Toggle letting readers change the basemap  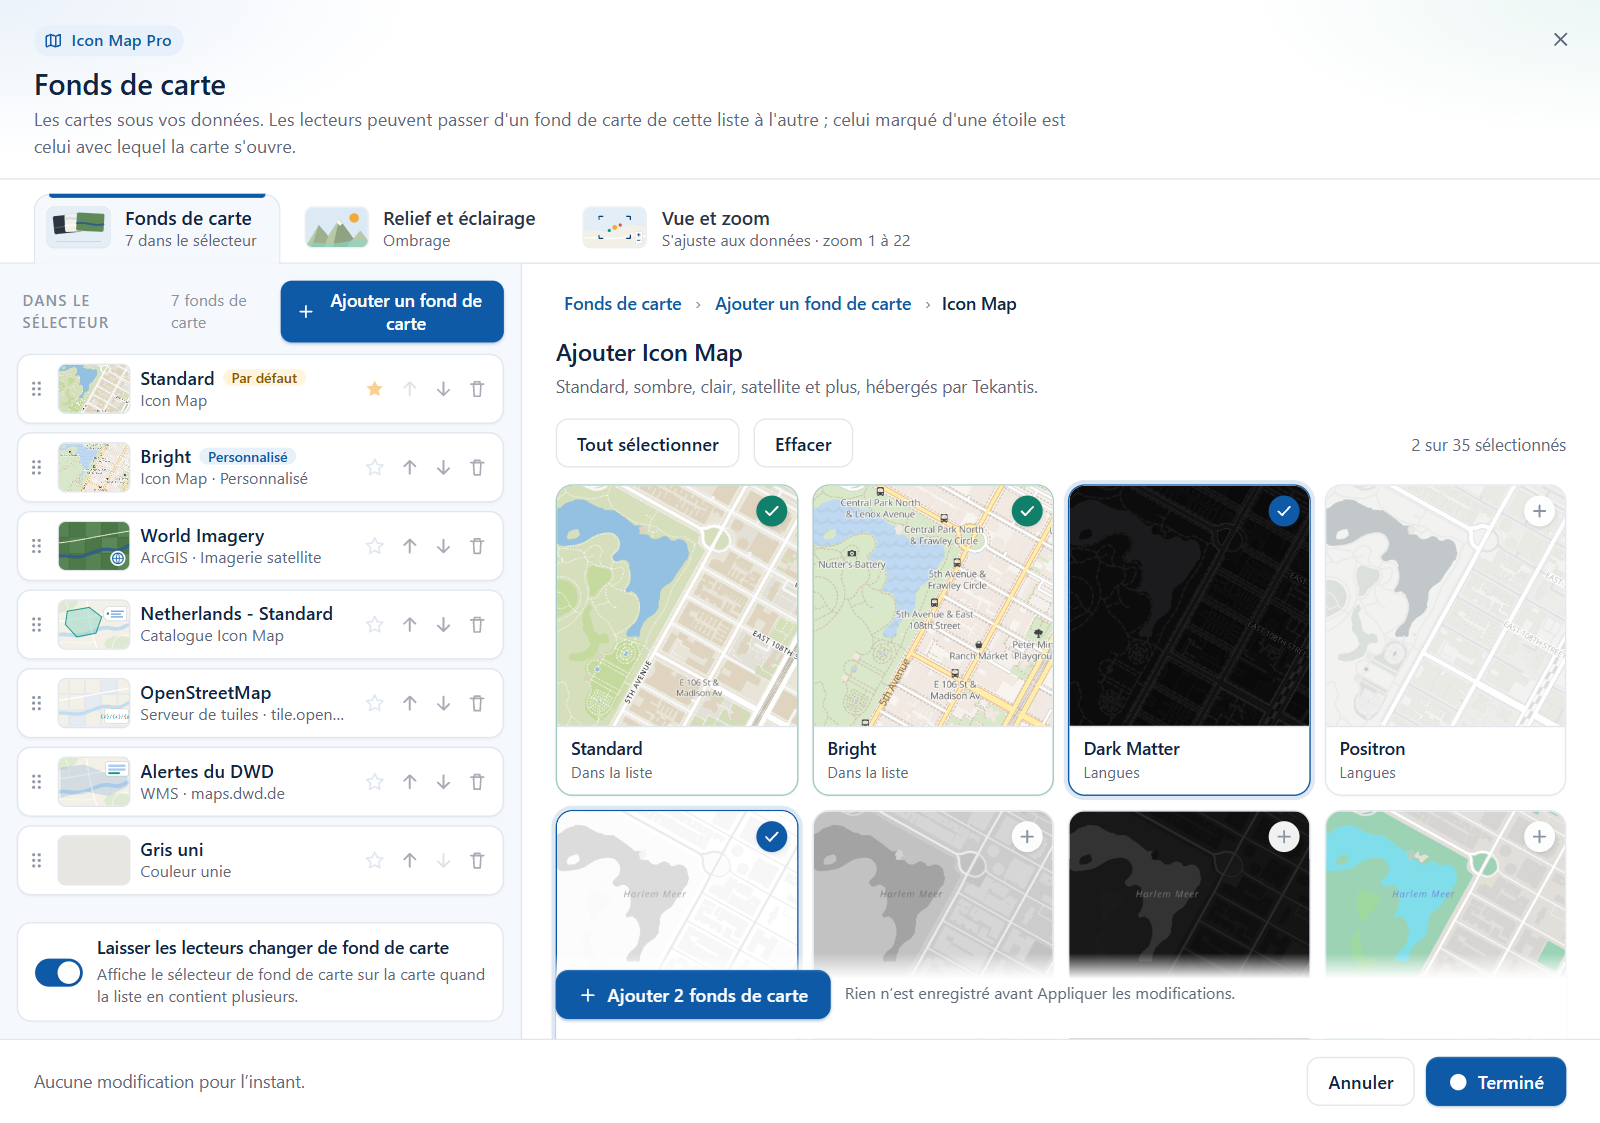tap(59, 972)
